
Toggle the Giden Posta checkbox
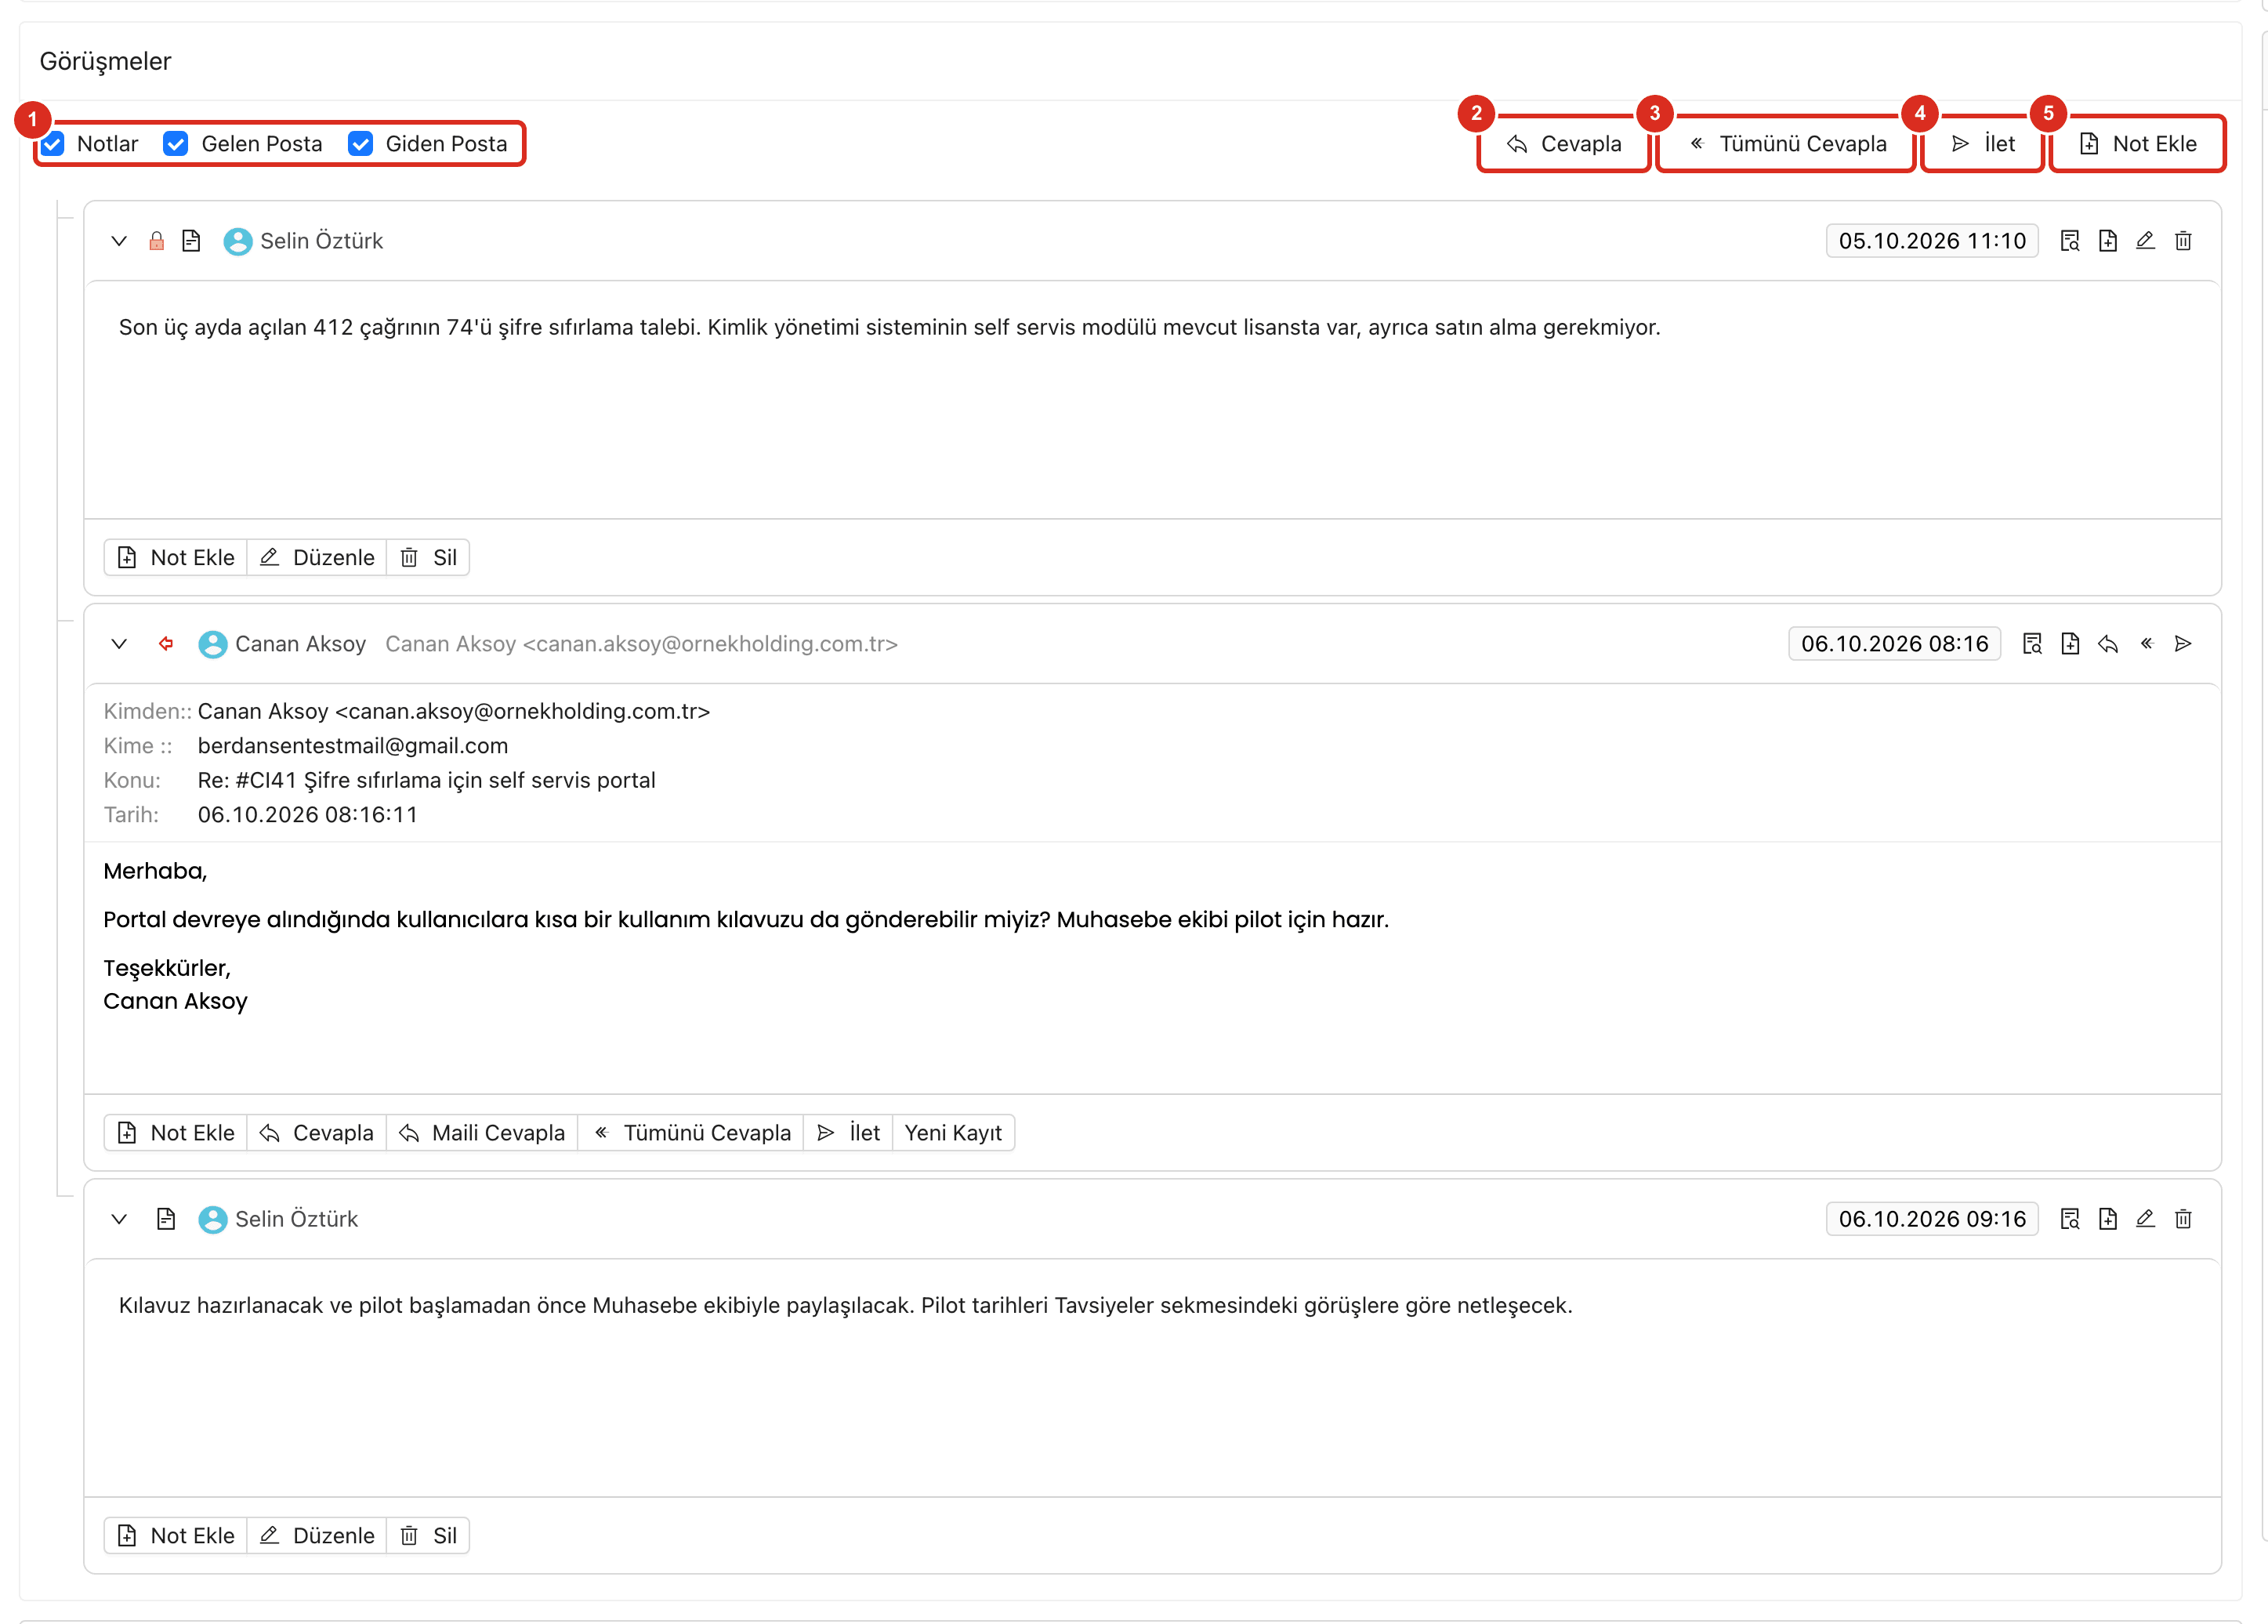point(361,144)
